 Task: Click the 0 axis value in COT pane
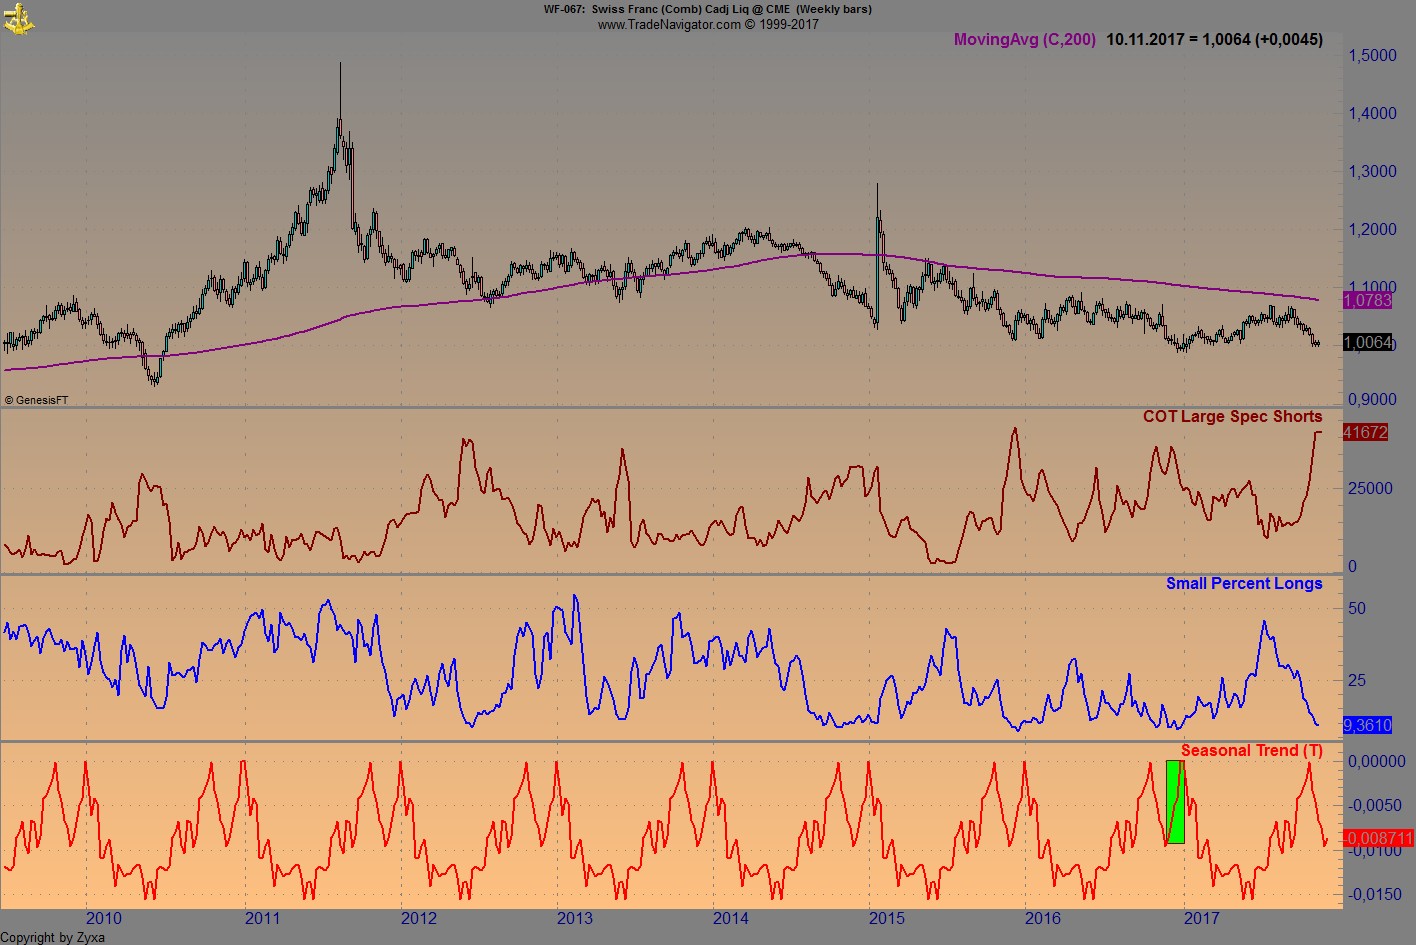[x=1353, y=567]
